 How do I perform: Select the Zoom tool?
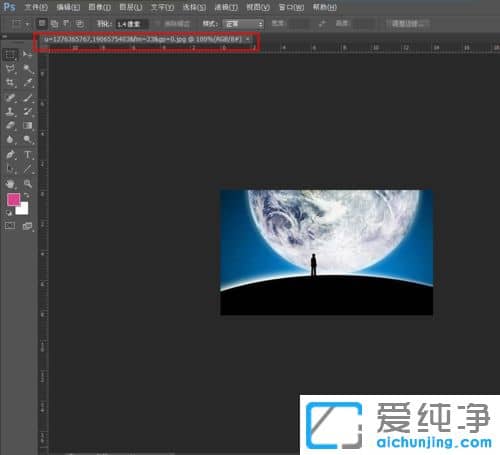[x=28, y=184]
